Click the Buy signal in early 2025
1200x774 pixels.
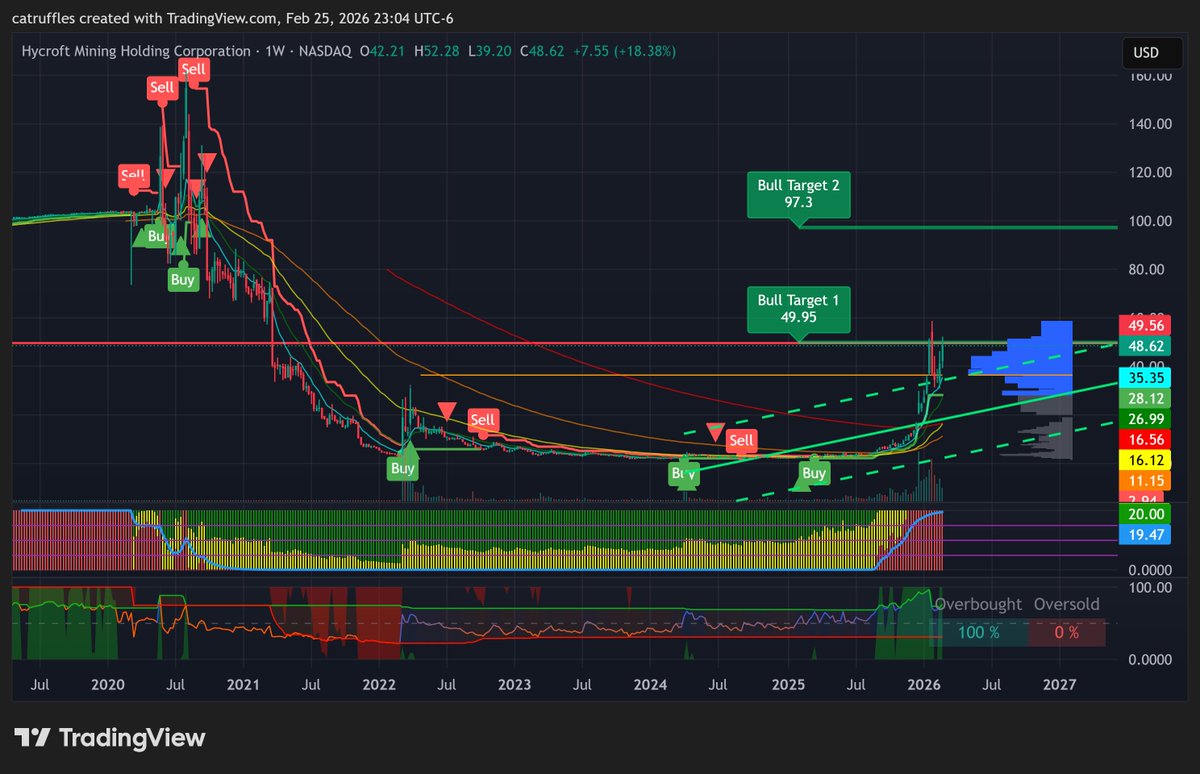click(x=814, y=472)
